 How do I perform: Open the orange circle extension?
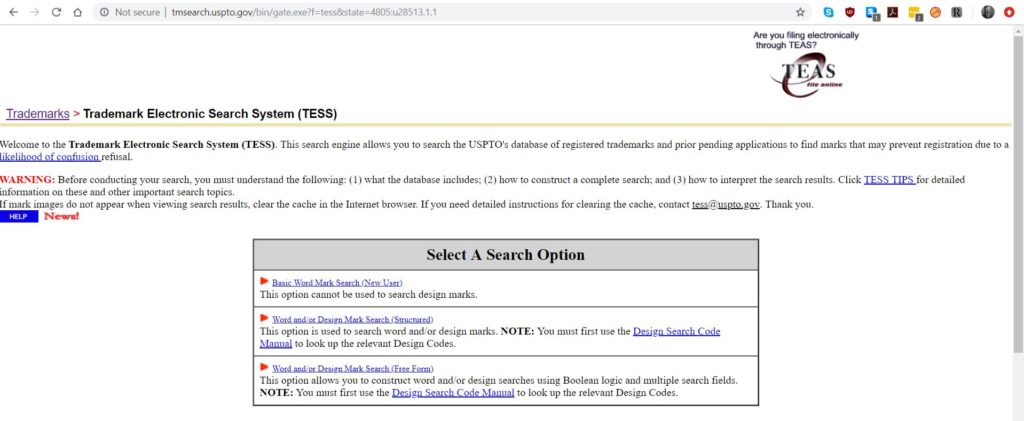pyautogui.click(x=935, y=12)
